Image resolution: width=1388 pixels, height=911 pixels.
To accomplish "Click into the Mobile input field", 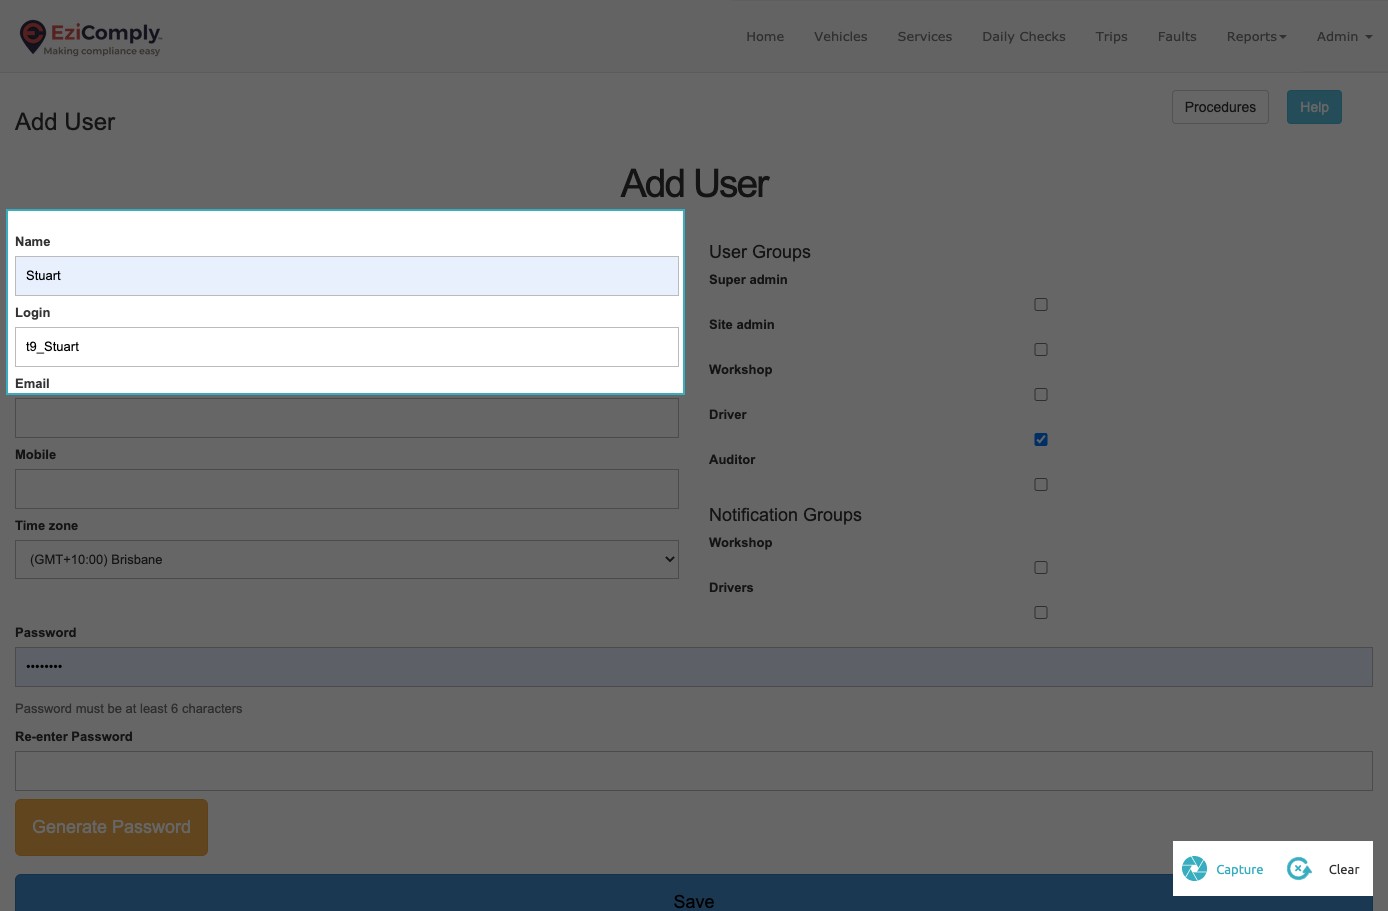I will click(x=347, y=489).
